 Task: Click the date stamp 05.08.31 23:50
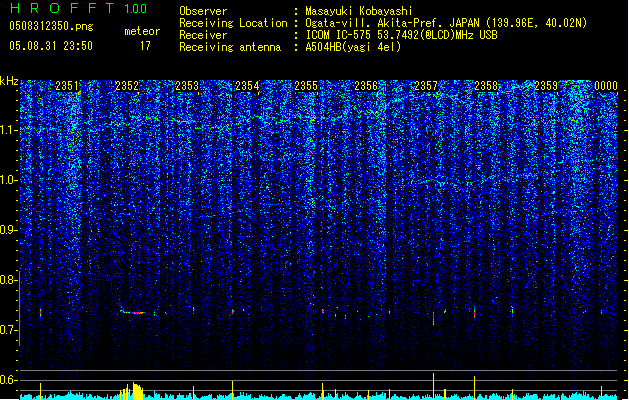click(51, 46)
